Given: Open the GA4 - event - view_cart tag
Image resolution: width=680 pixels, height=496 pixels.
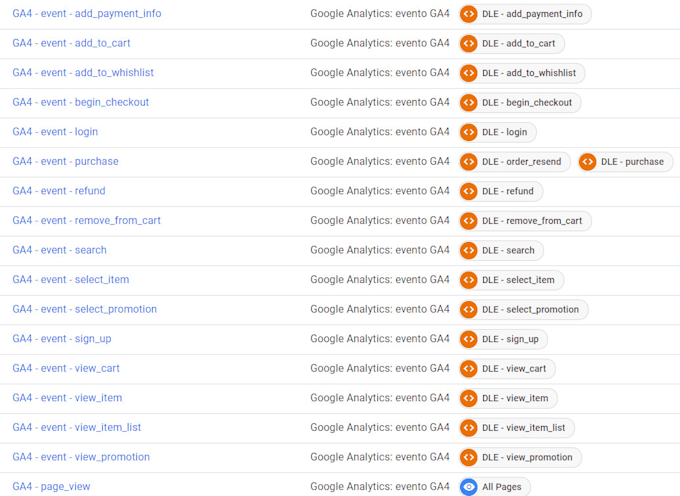Looking at the screenshot, I should tap(66, 368).
